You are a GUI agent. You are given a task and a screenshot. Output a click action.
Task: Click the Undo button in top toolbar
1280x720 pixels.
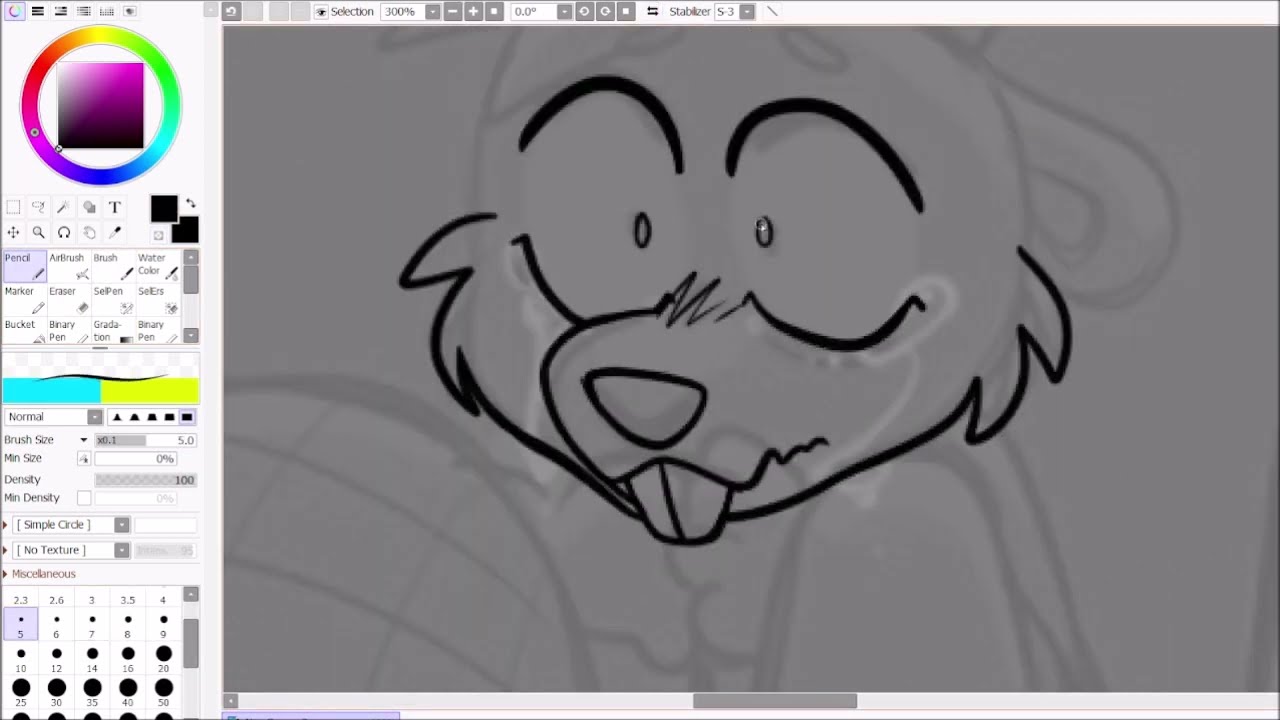tap(231, 11)
